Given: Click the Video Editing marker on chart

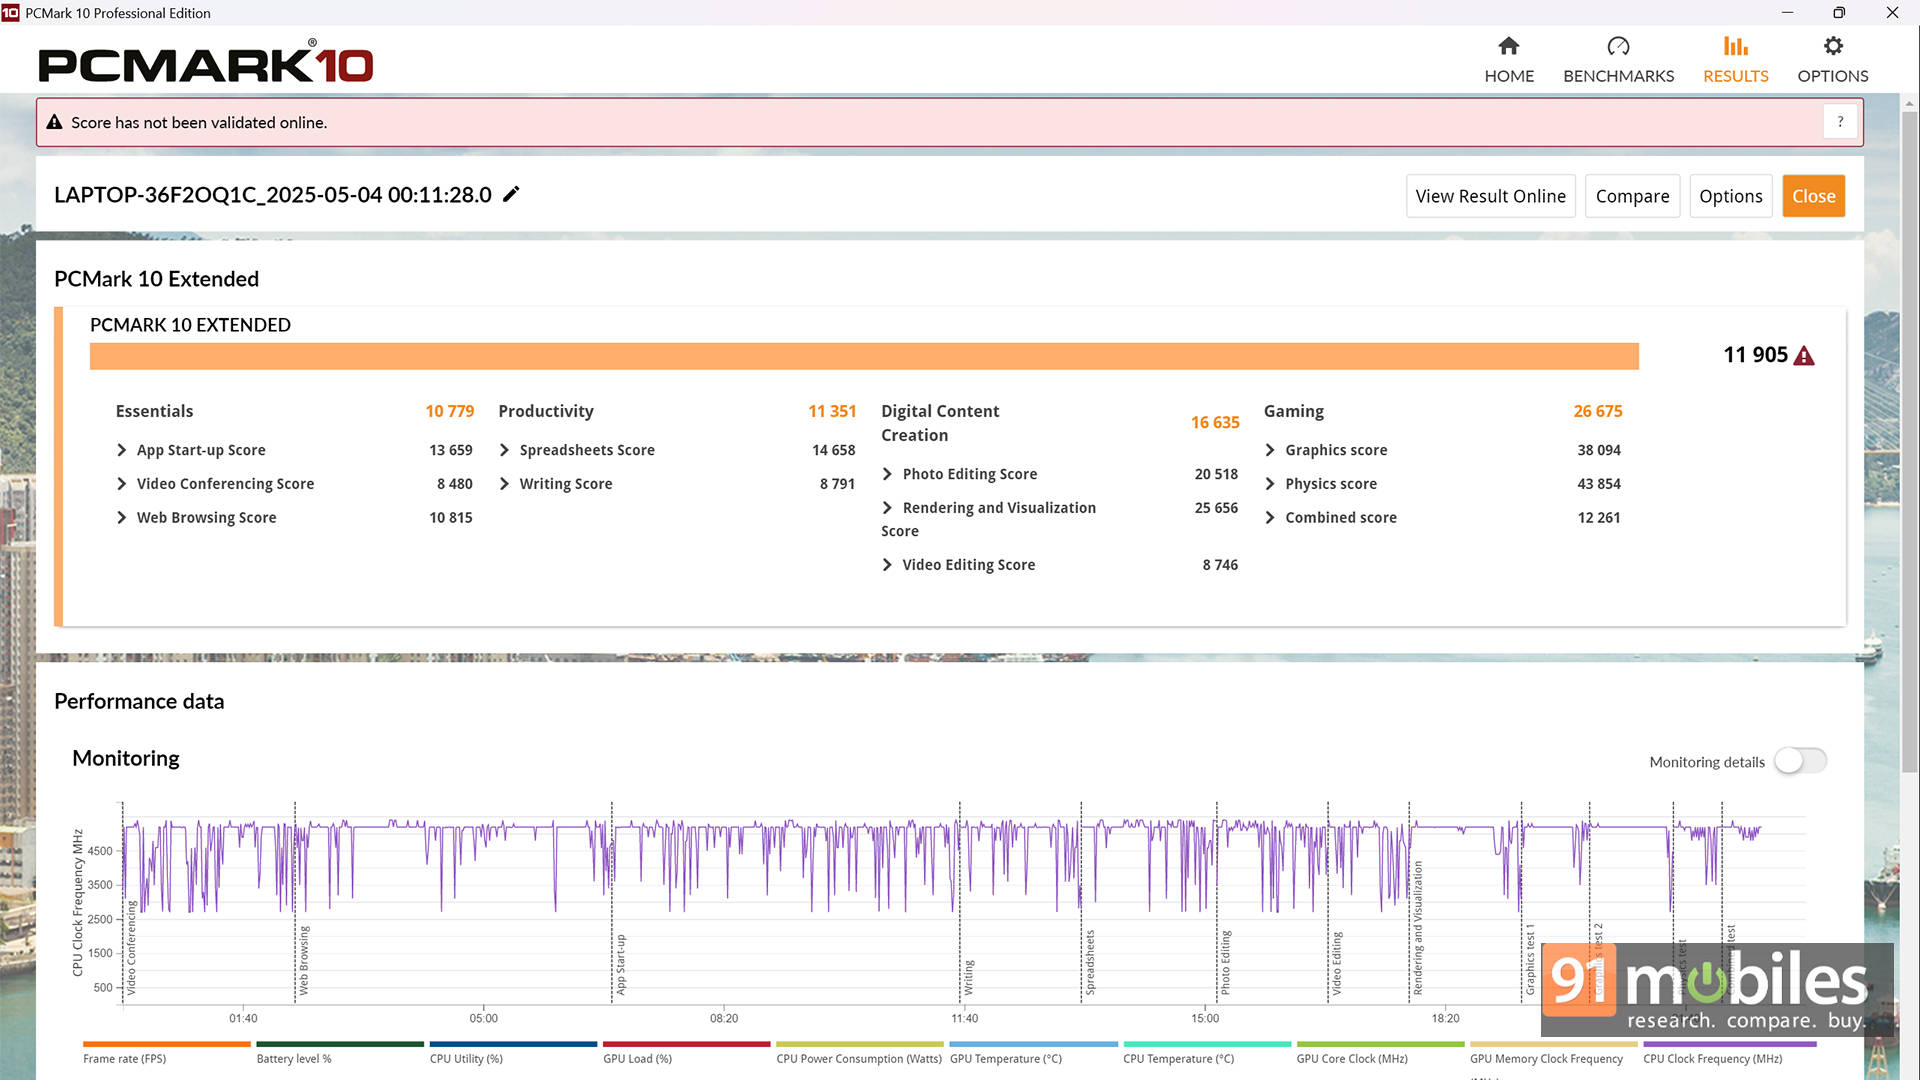Looking at the screenshot, I should (x=1336, y=963).
